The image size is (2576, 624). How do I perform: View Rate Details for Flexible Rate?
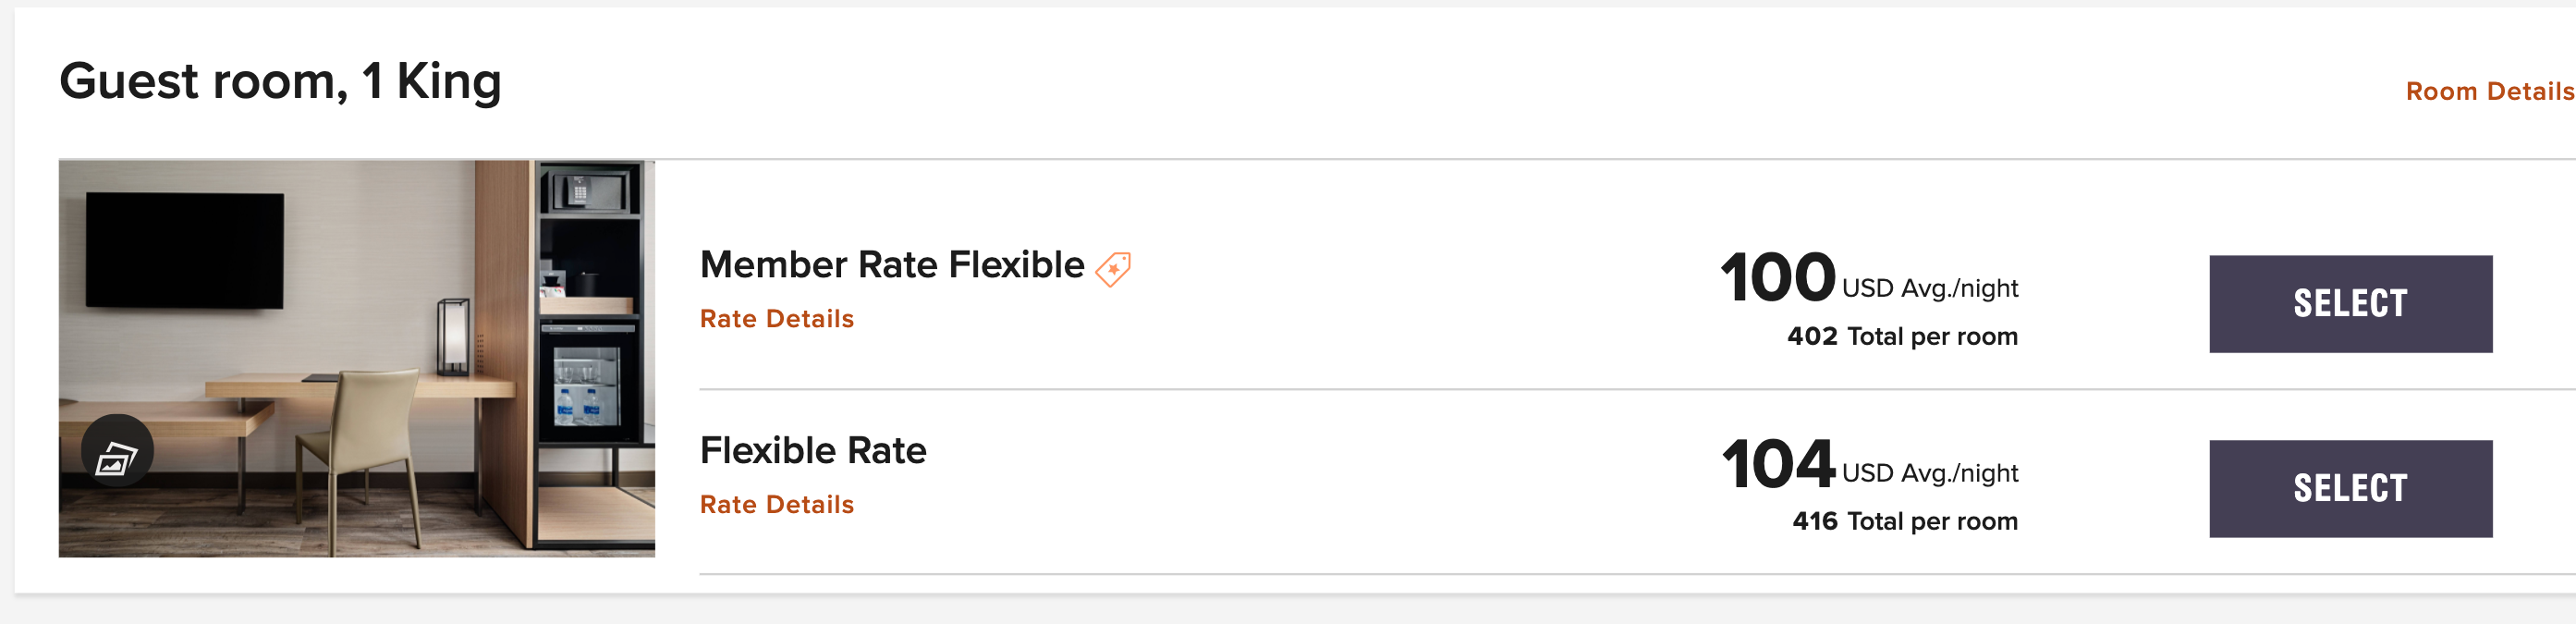coord(776,505)
